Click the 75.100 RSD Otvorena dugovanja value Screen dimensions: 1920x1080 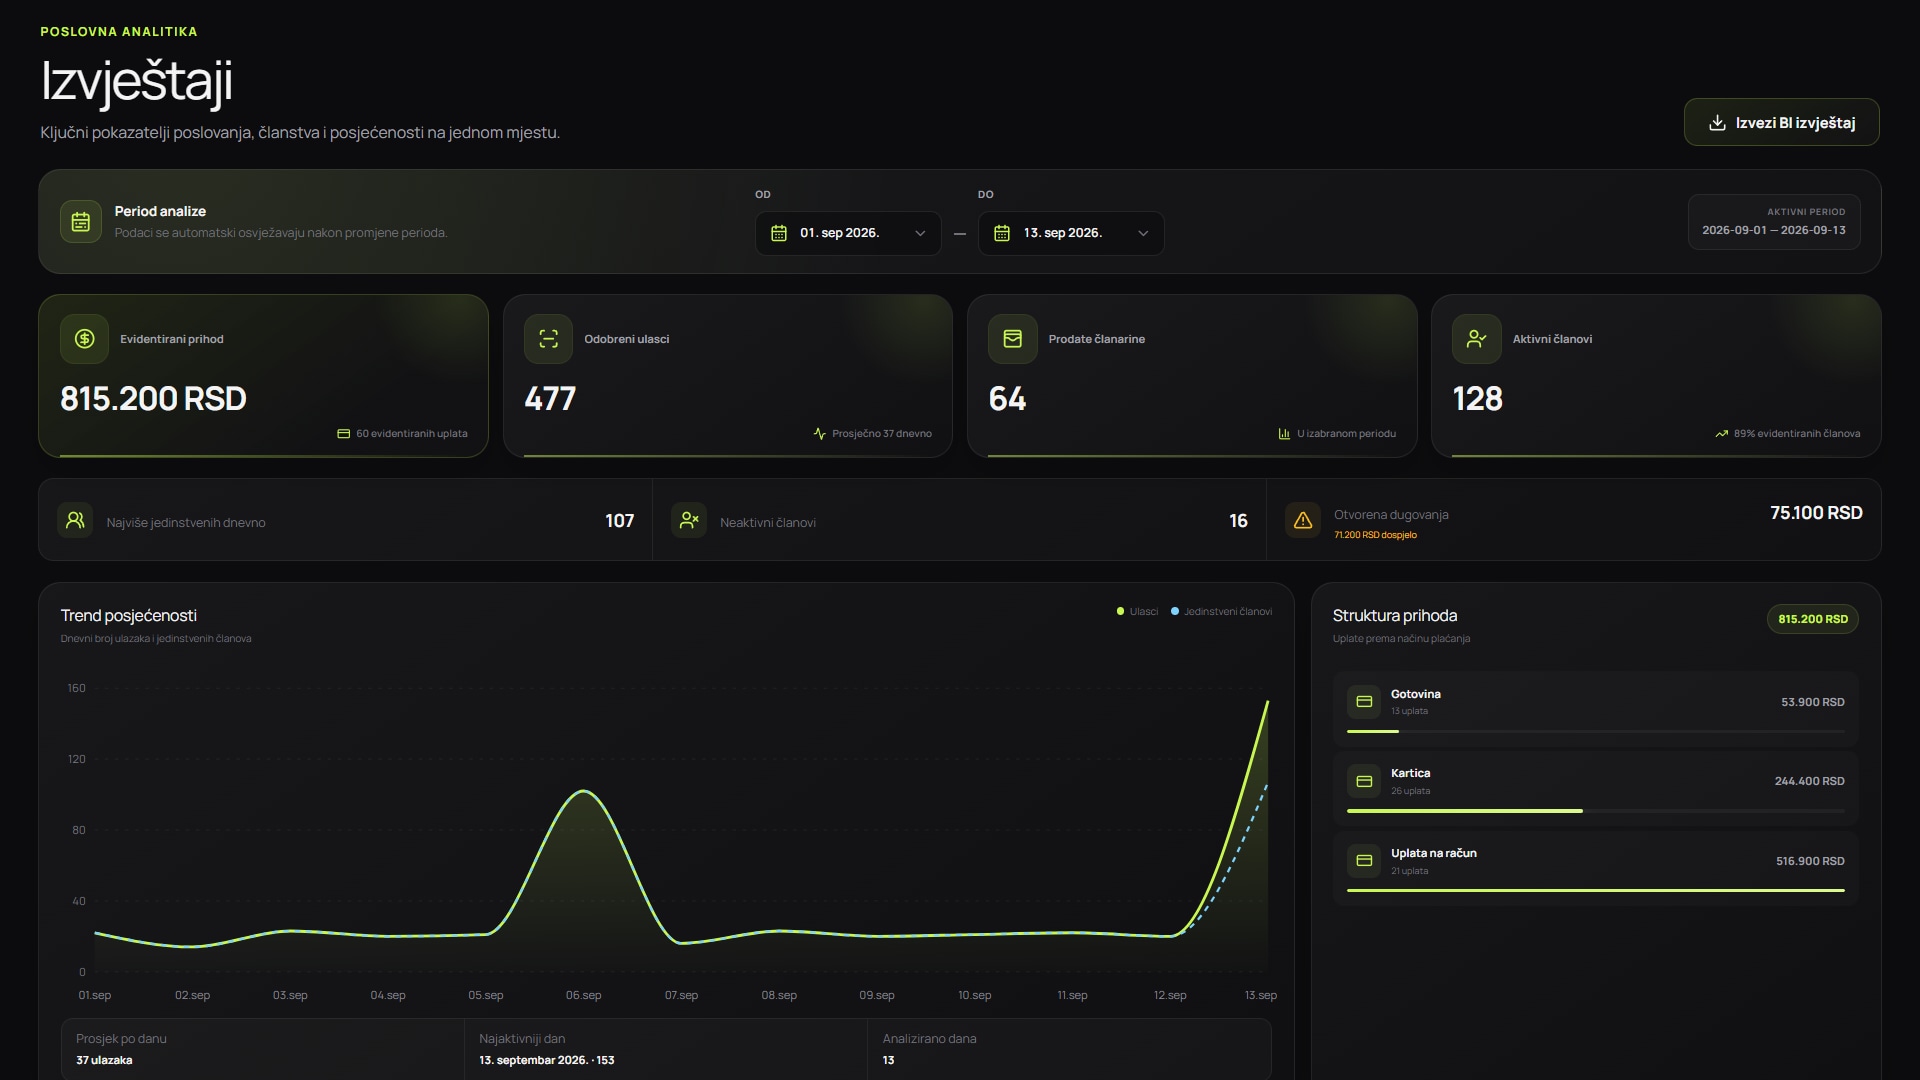(x=1816, y=513)
